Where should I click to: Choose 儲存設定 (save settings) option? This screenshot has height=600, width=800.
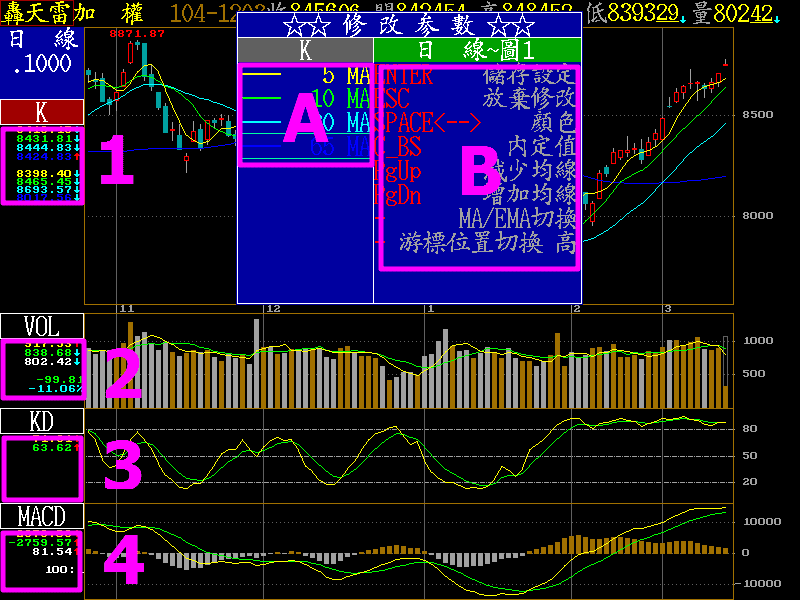[x=529, y=76]
